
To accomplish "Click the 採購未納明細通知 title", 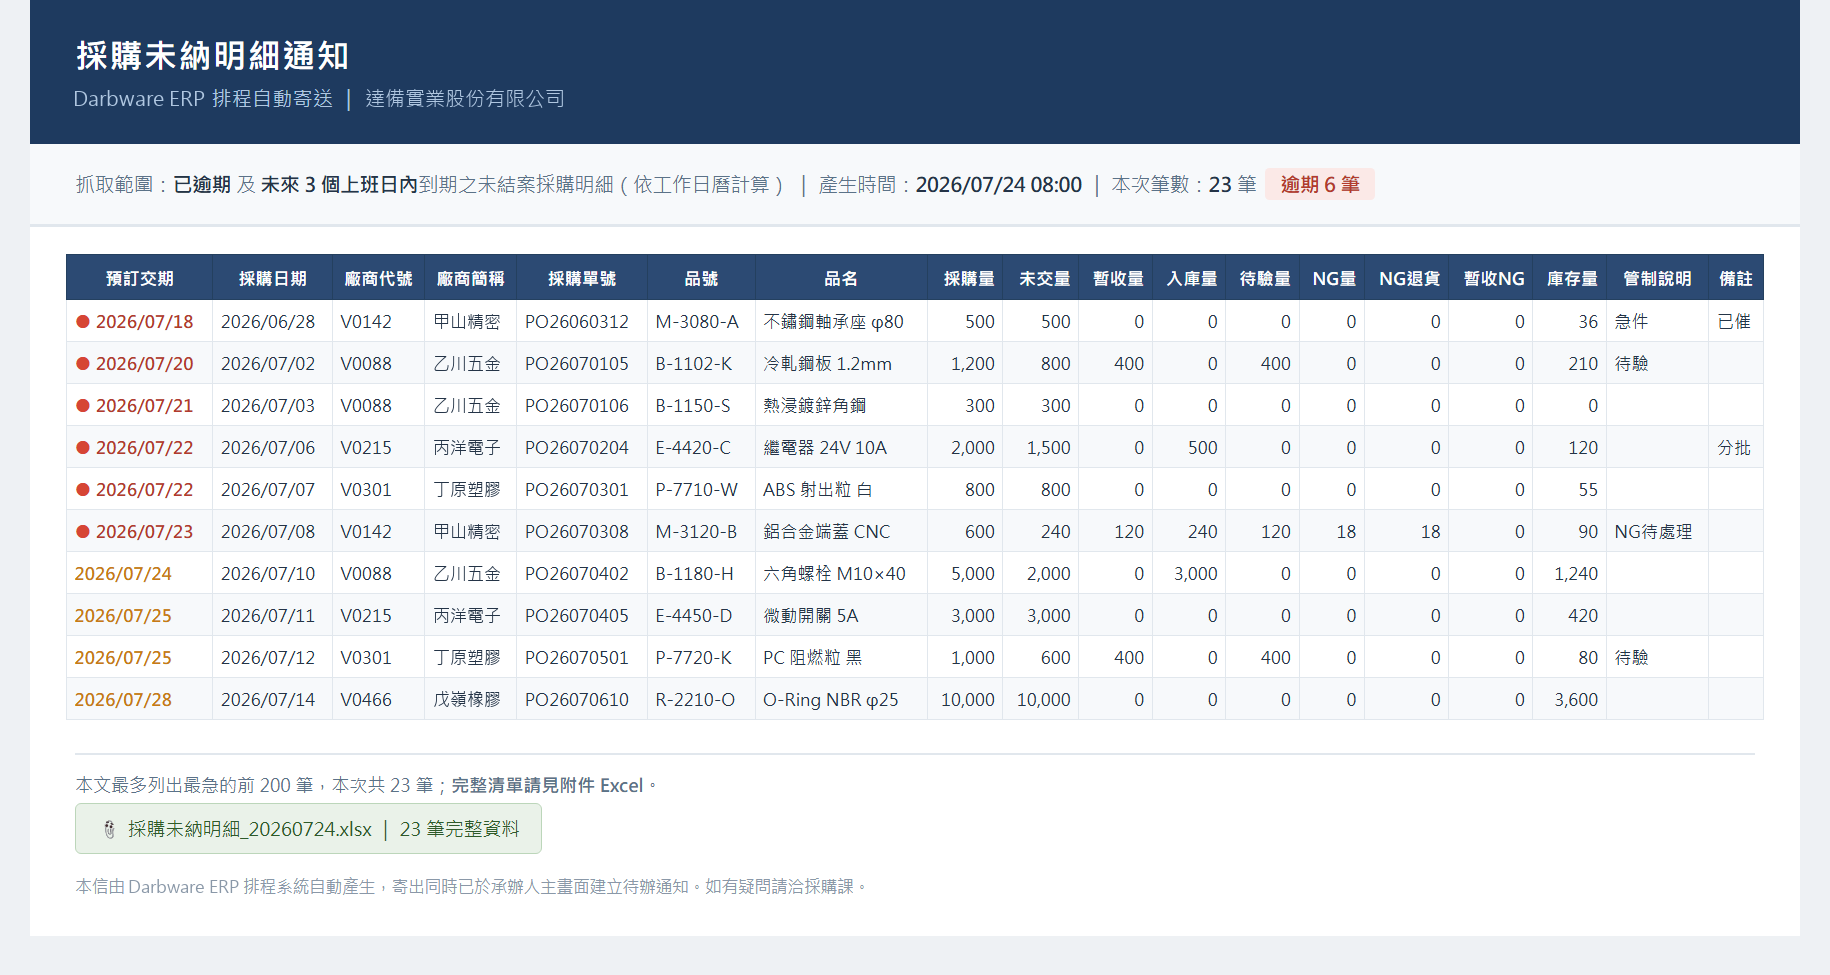I will pyautogui.click(x=212, y=56).
